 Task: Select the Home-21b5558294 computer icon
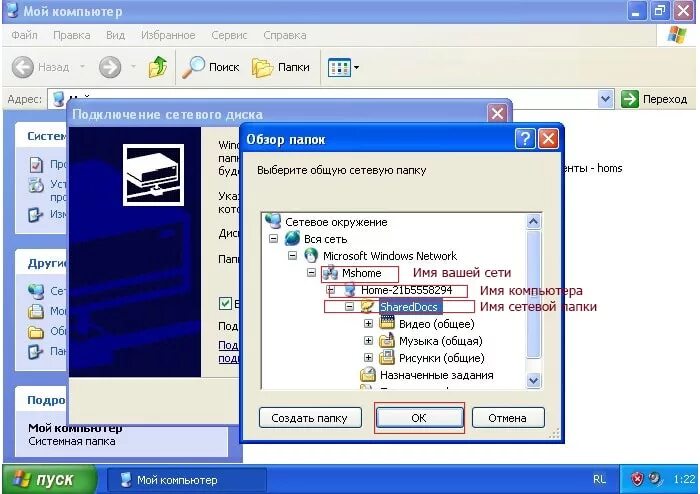tap(349, 290)
